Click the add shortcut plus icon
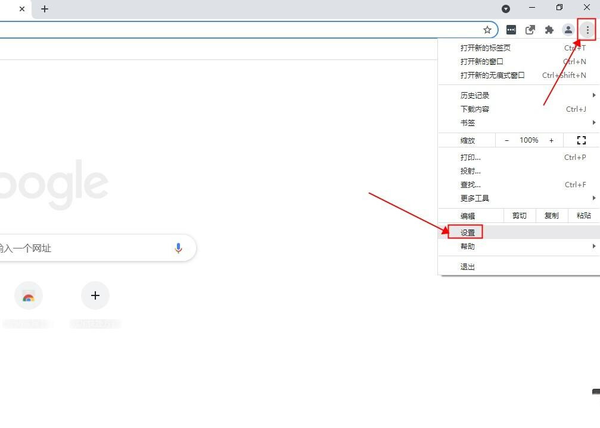The width and height of the screenshot is (600, 428). (x=95, y=296)
